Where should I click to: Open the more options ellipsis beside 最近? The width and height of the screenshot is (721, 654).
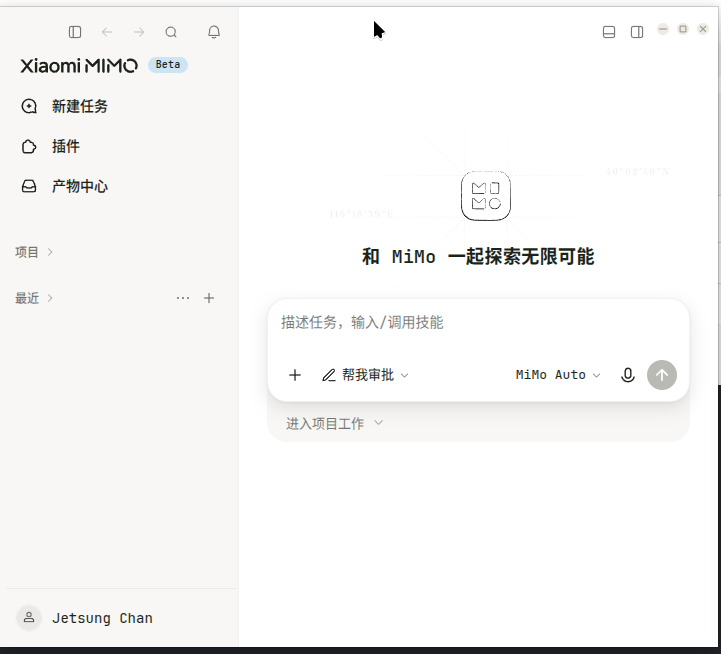point(183,298)
